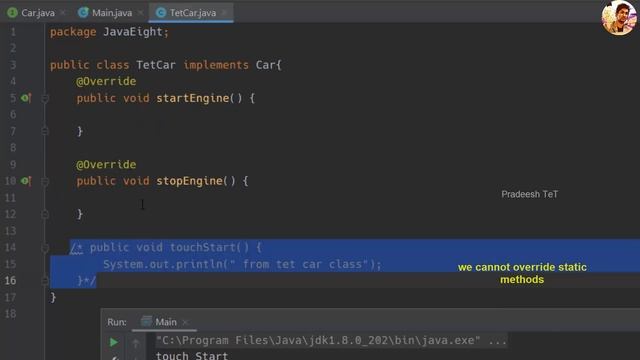This screenshot has width=640, height=360.
Task: Click the Main.java class file icon
Action: tap(83, 13)
